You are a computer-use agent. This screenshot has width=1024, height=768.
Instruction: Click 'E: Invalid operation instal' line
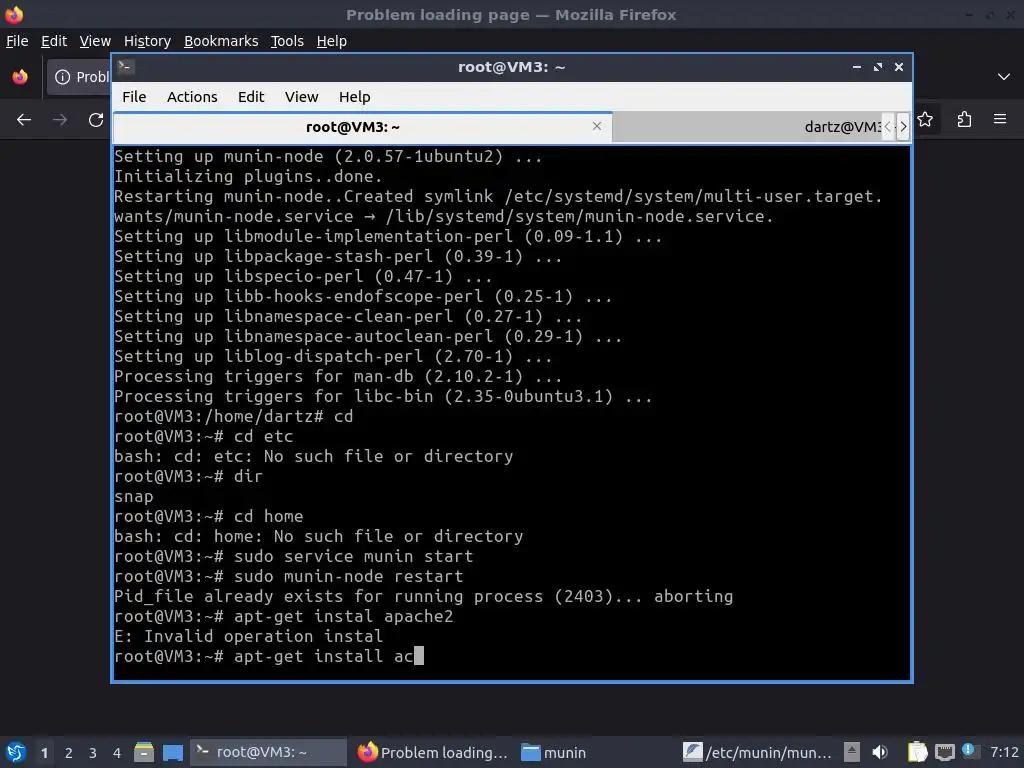[248, 636]
